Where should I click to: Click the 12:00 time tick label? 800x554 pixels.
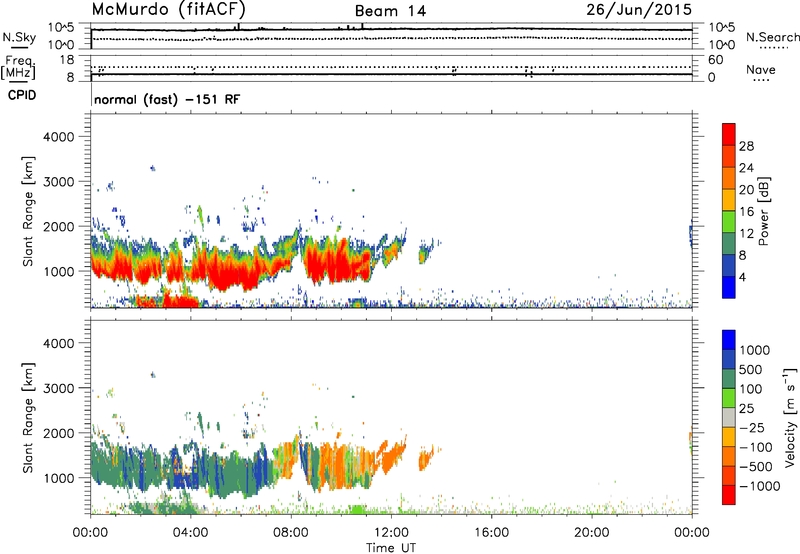pos(391,533)
